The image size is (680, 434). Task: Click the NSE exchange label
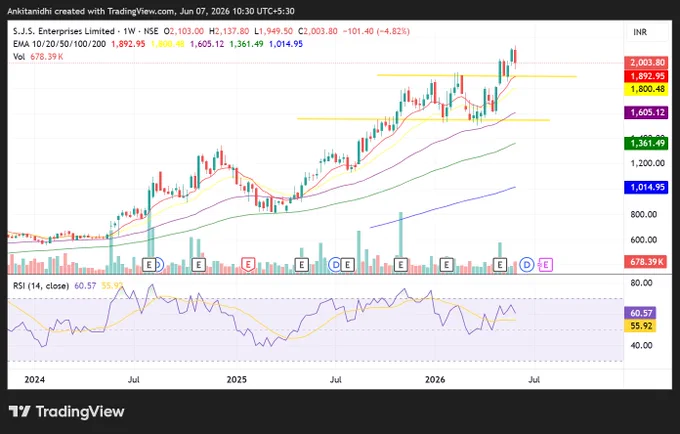pyautogui.click(x=151, y=31)
